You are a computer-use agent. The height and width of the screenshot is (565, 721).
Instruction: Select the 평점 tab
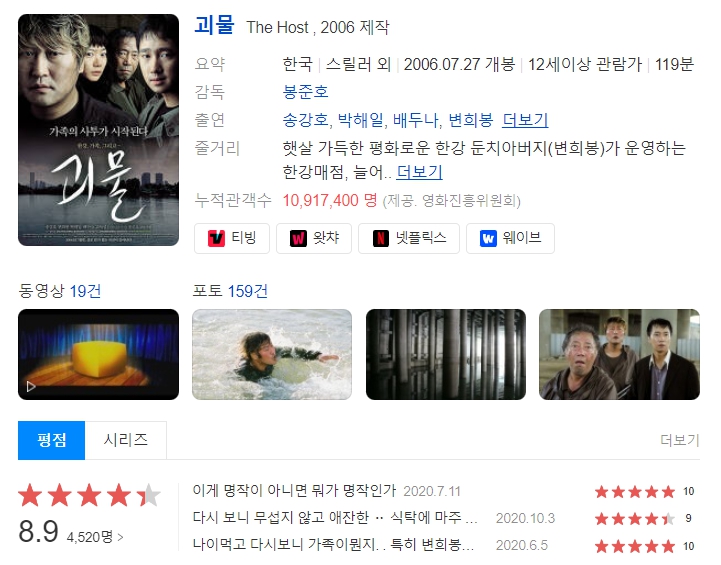tap(52, 440)
